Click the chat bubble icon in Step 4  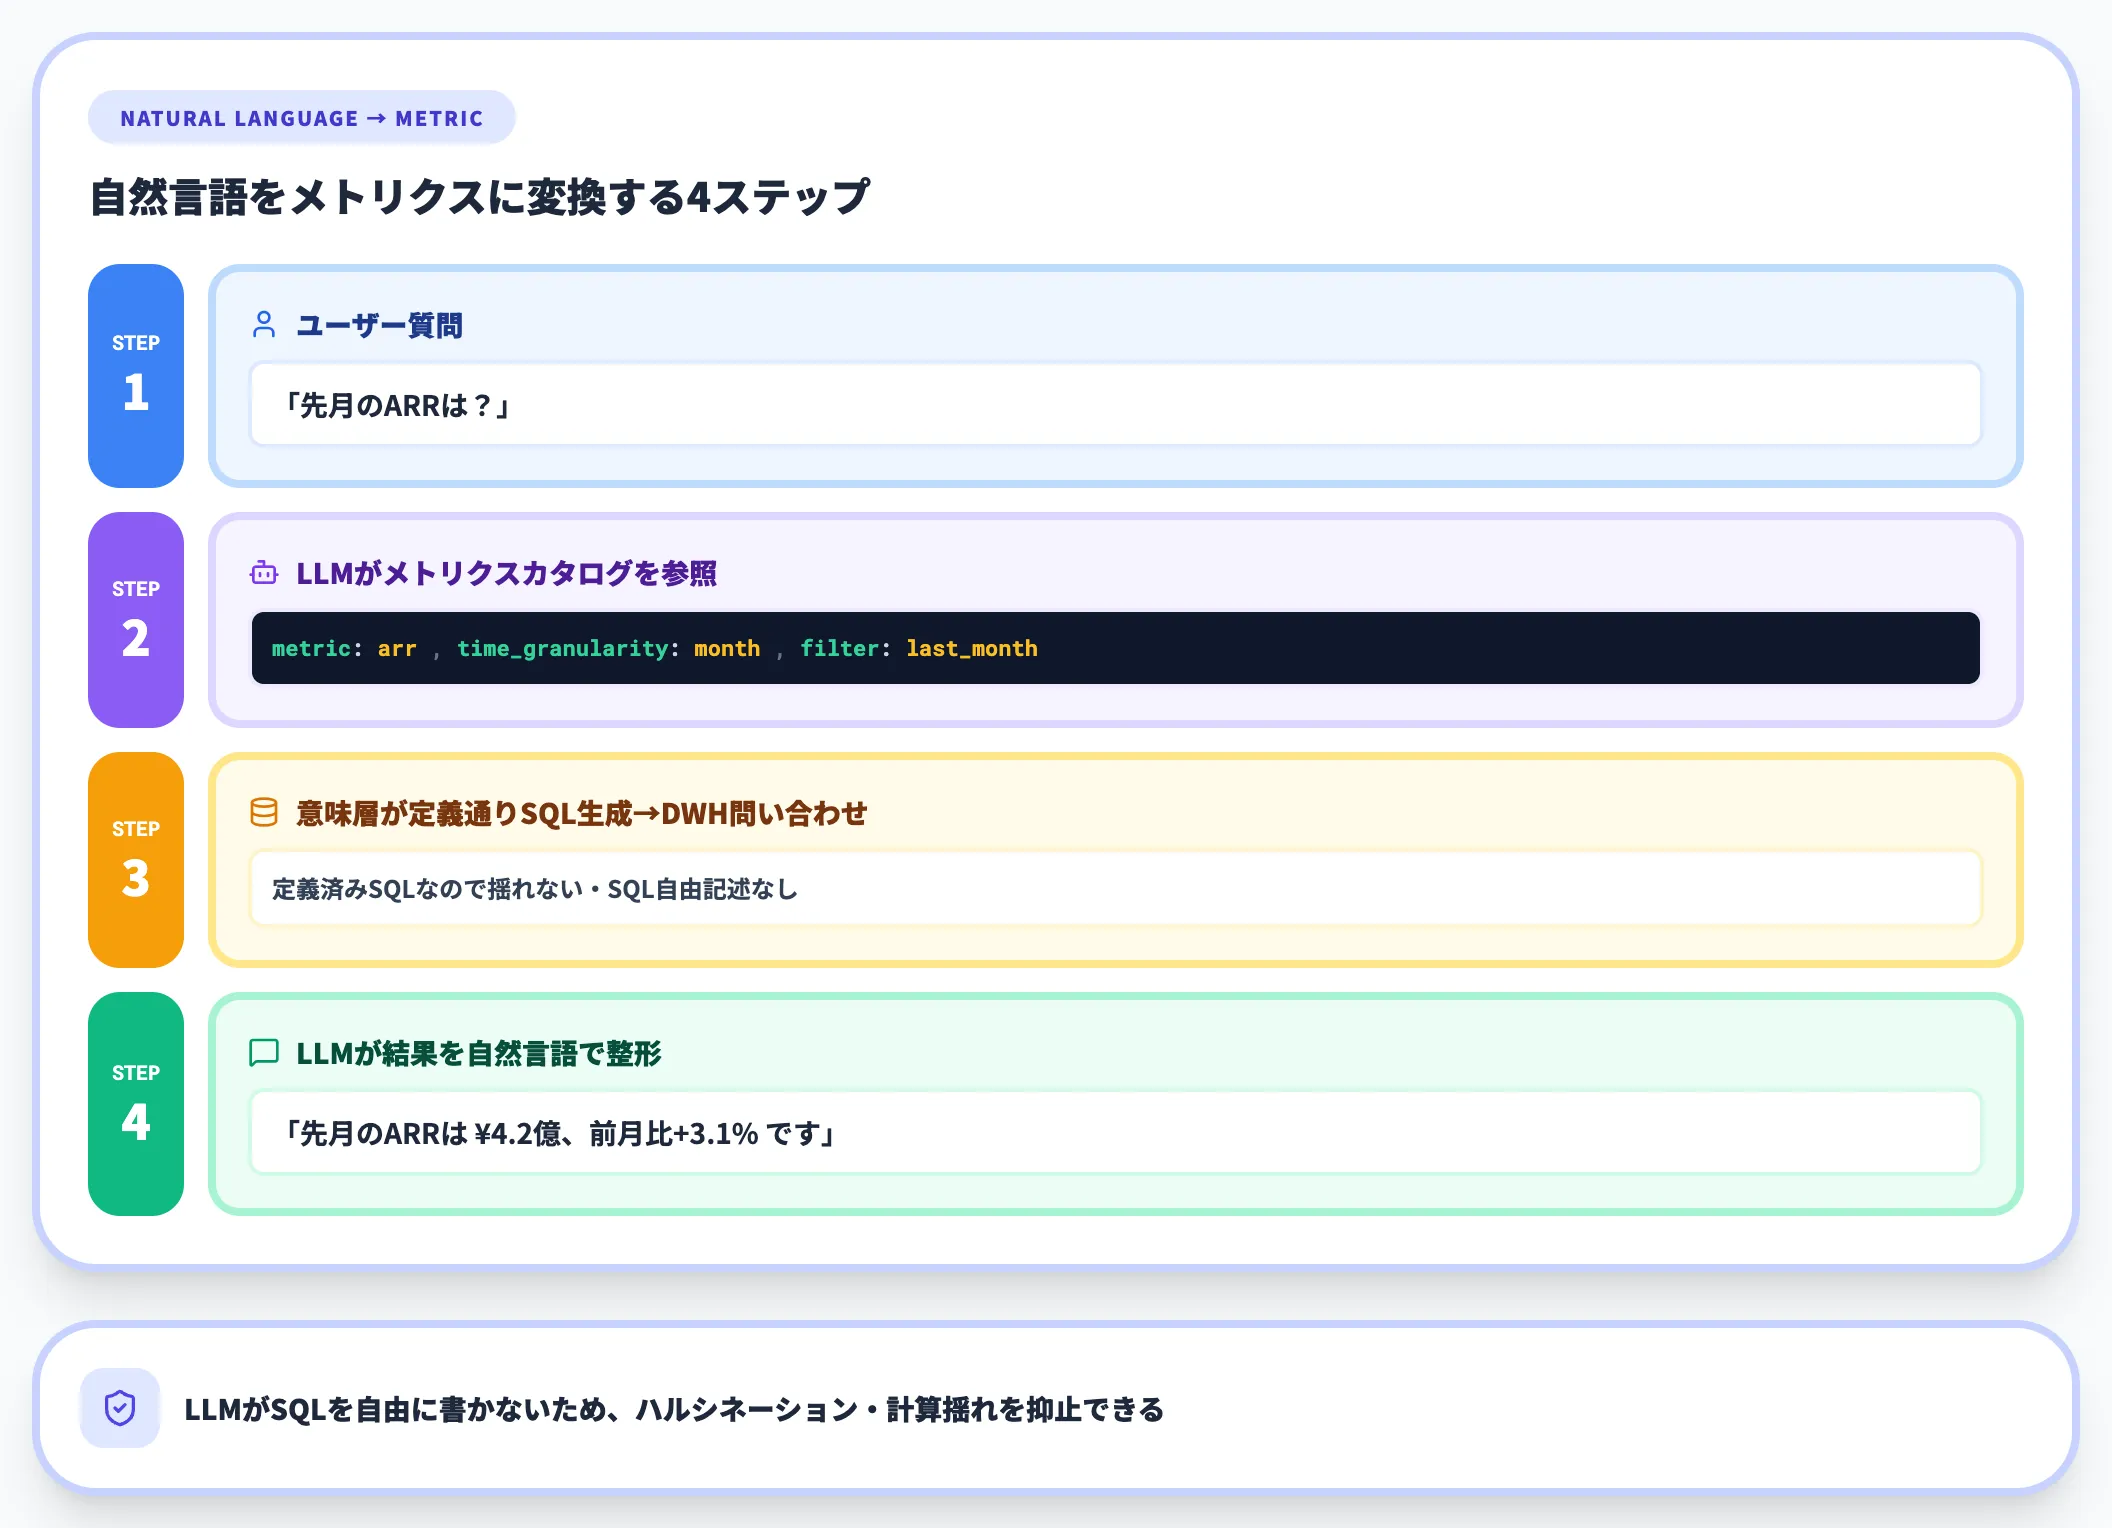click(264, 1053)
